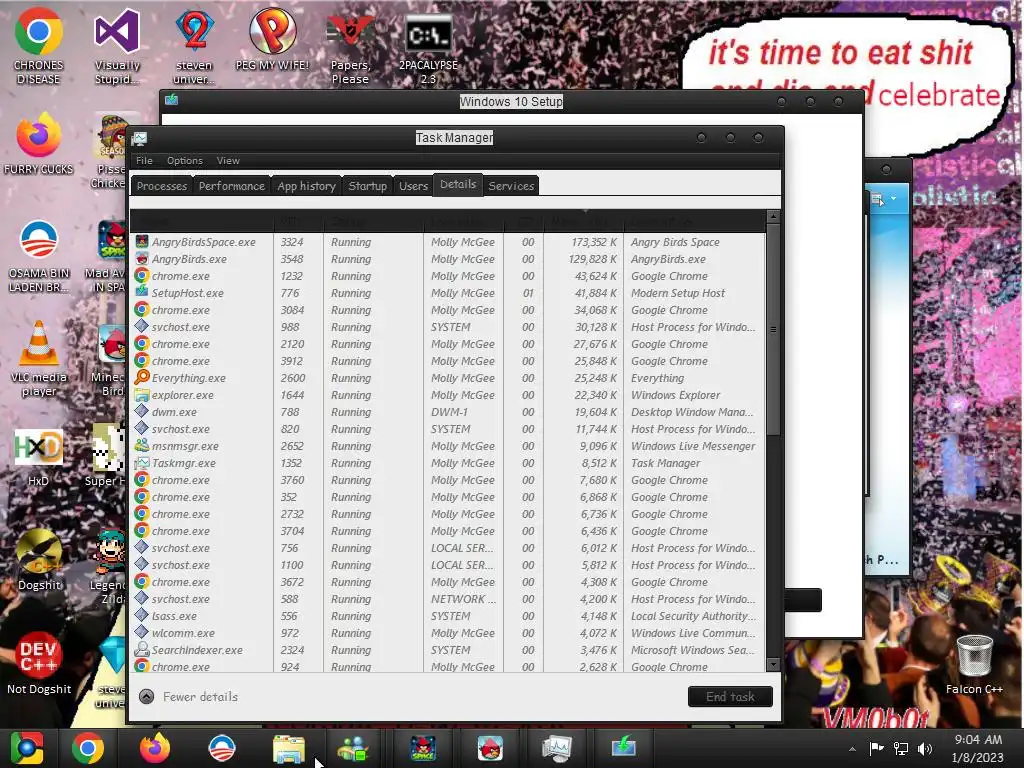The width and height of the screenshot is (1024, 768).
Task: Click the Windows 10 Setup title bar
Action: click(511, 102)
